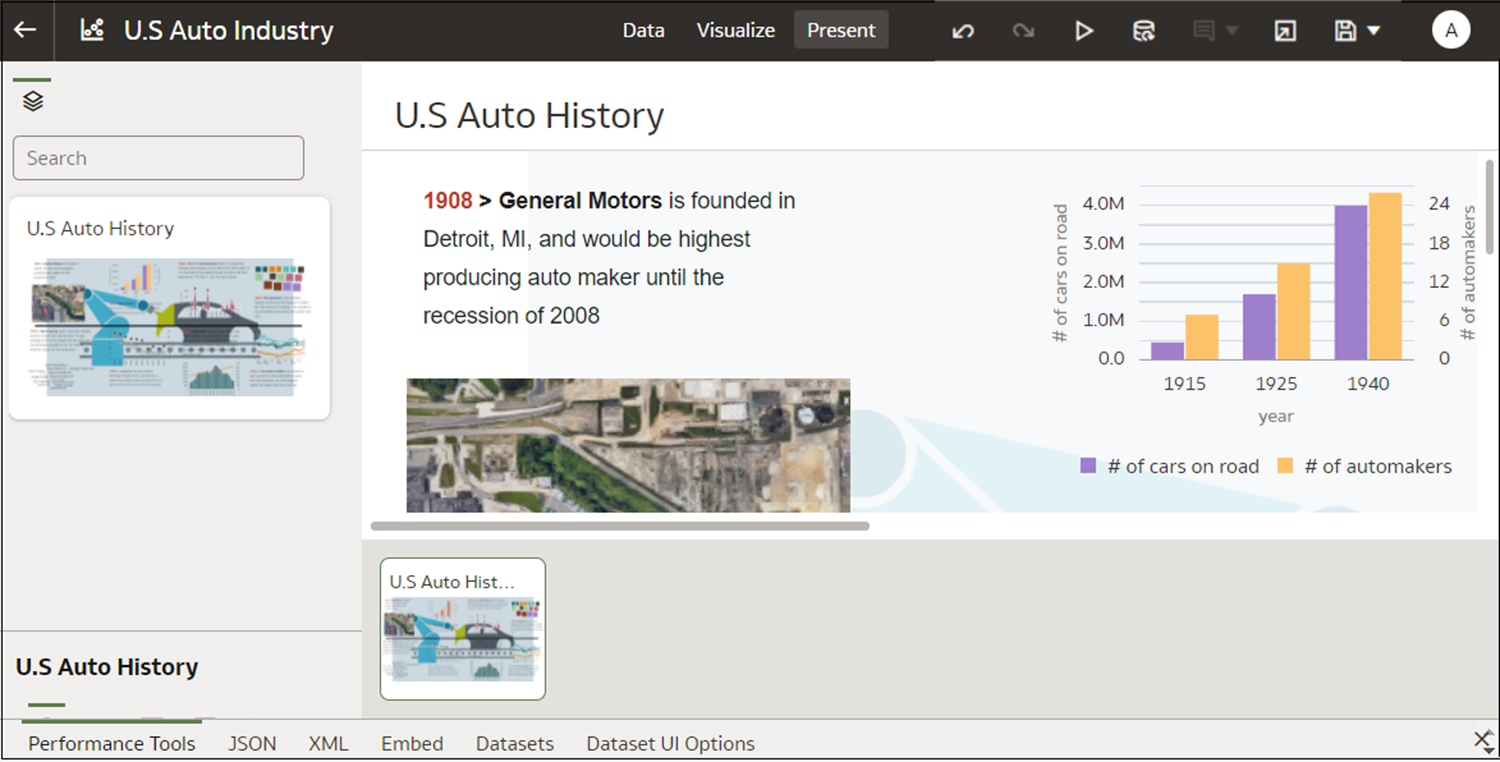Open the Dataset UI Options tab
Image resolution: width=1500 pixels, height=762 pixels.
671,743
